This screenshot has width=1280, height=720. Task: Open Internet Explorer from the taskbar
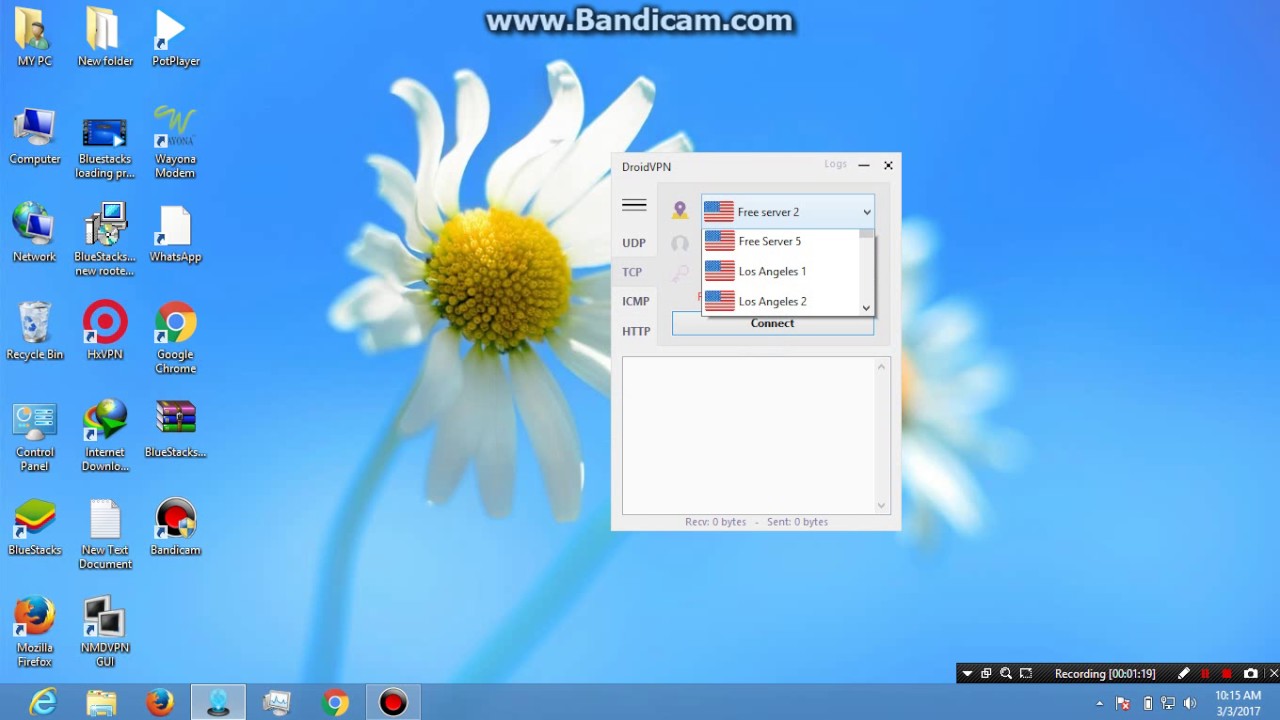(43, 703)
